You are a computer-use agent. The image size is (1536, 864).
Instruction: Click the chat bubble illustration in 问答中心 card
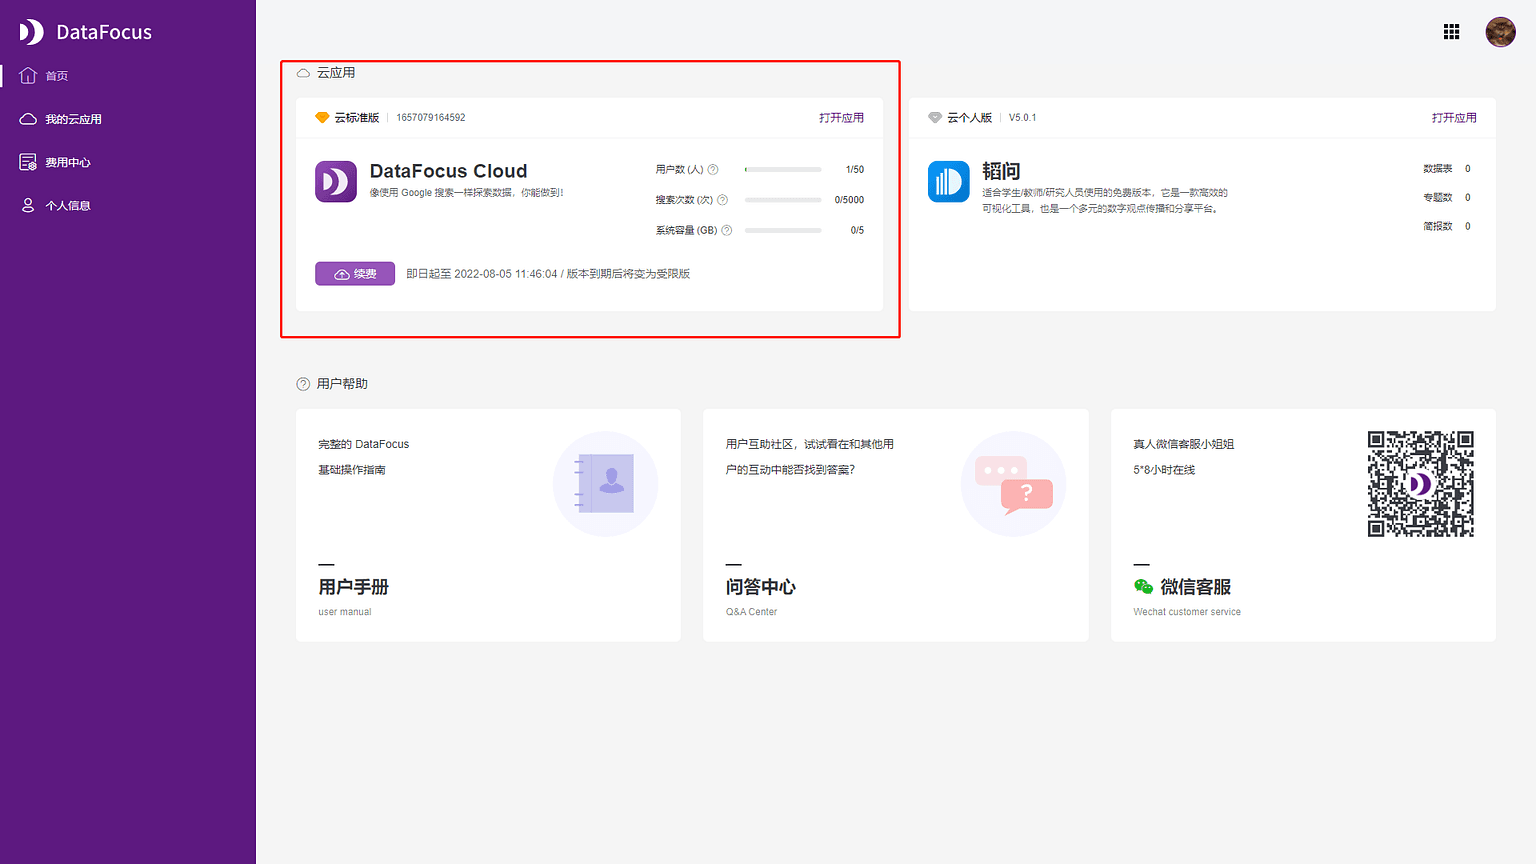pos(1013,484)
